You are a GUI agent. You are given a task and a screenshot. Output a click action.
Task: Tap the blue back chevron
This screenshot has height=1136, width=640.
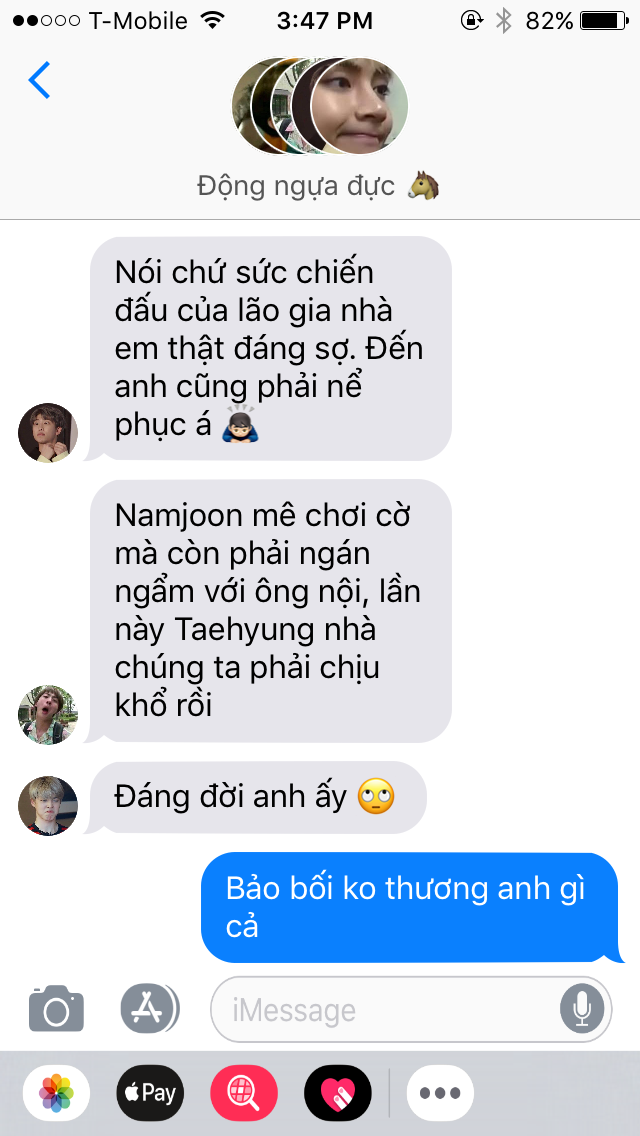pyautogui.click(x=39, y=80)
